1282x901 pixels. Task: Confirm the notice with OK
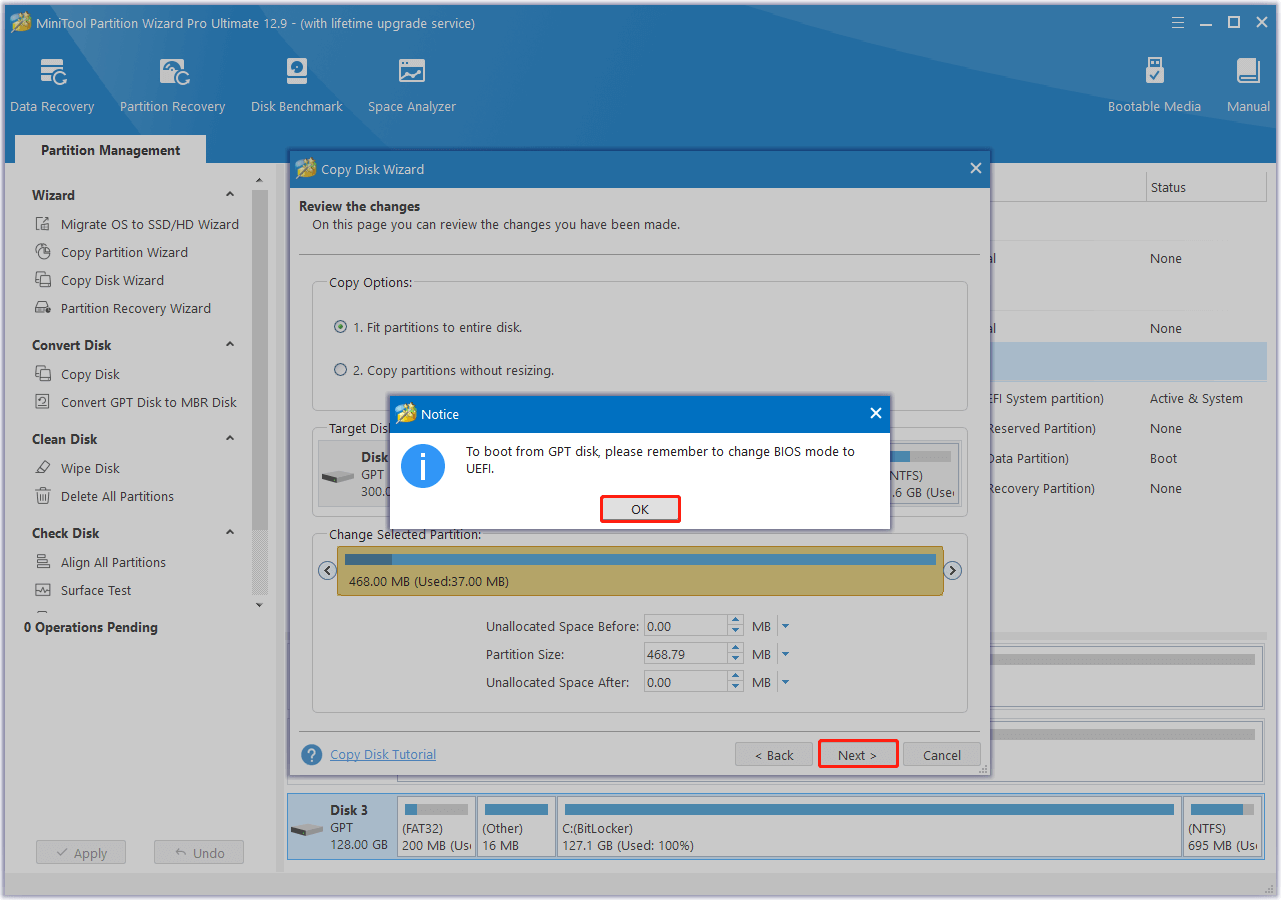click(x=640, y=509)
